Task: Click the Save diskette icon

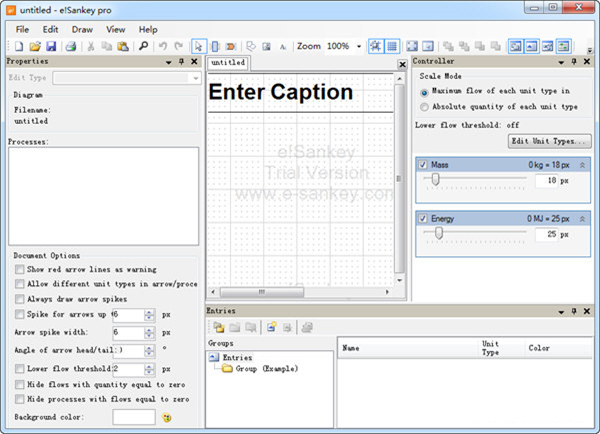Action: [x=50, y=46]
